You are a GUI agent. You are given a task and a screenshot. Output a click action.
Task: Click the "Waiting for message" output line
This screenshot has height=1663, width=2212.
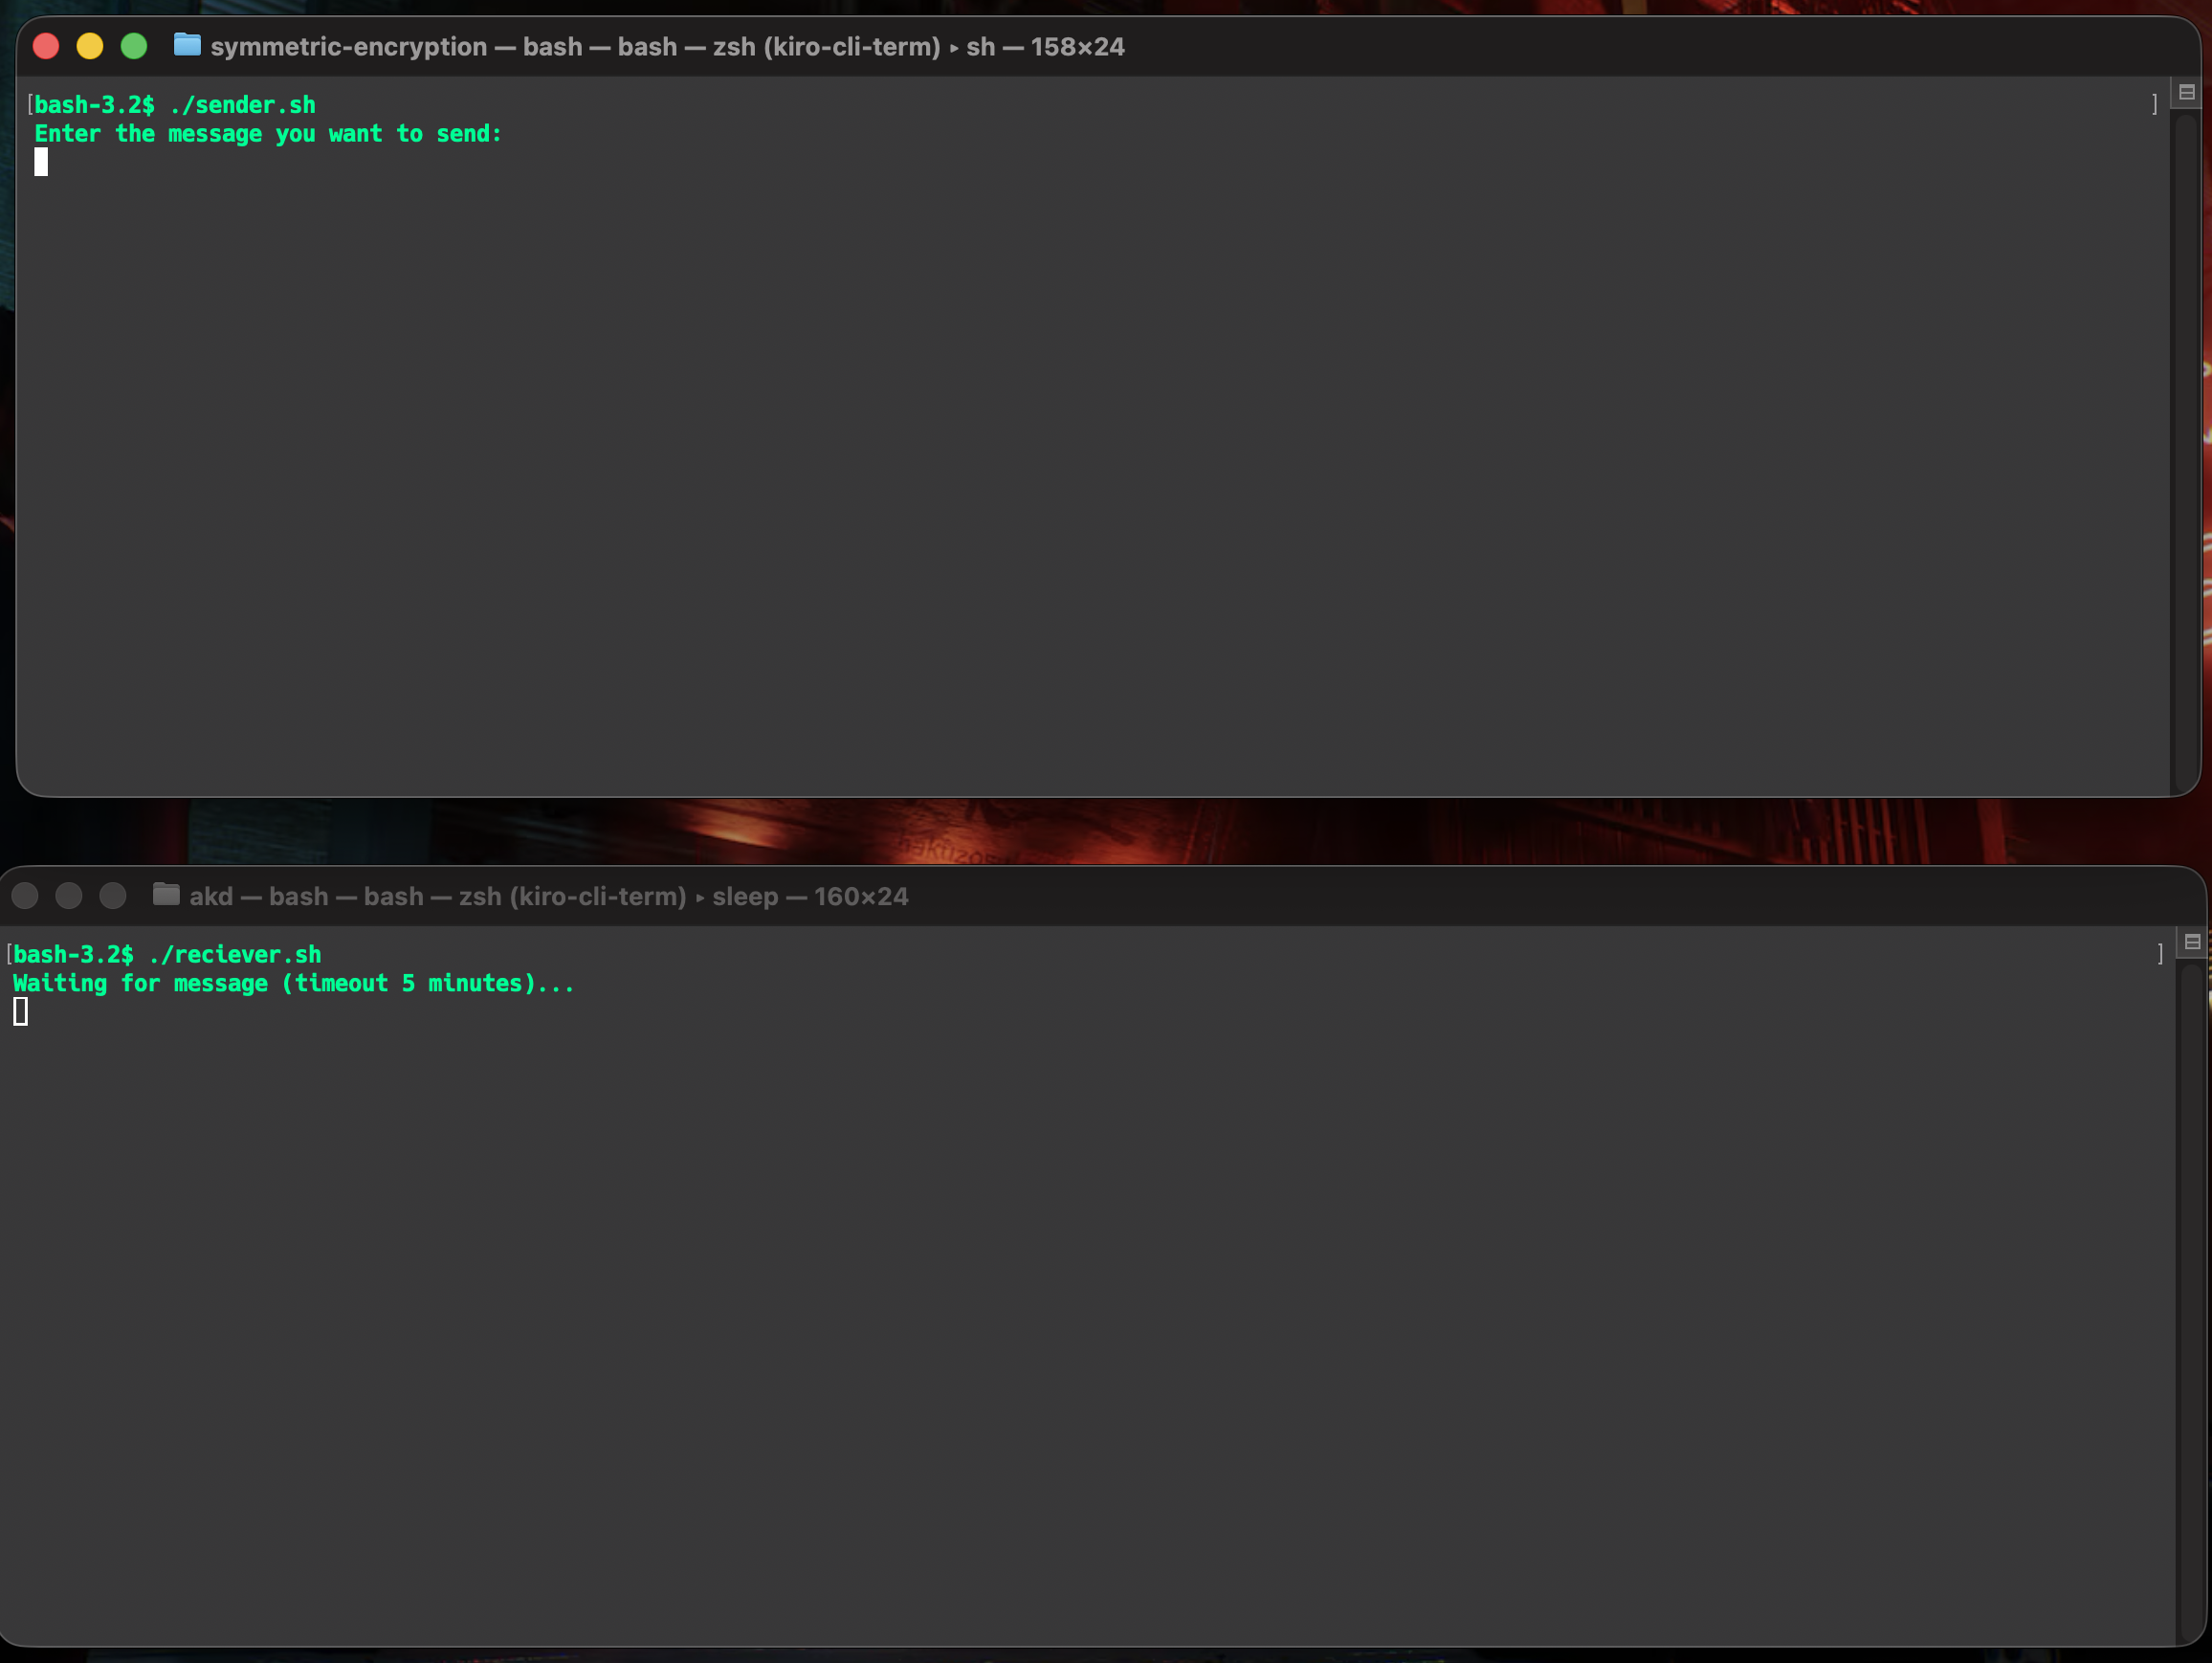pyautogui.click(x=294, y=984)
